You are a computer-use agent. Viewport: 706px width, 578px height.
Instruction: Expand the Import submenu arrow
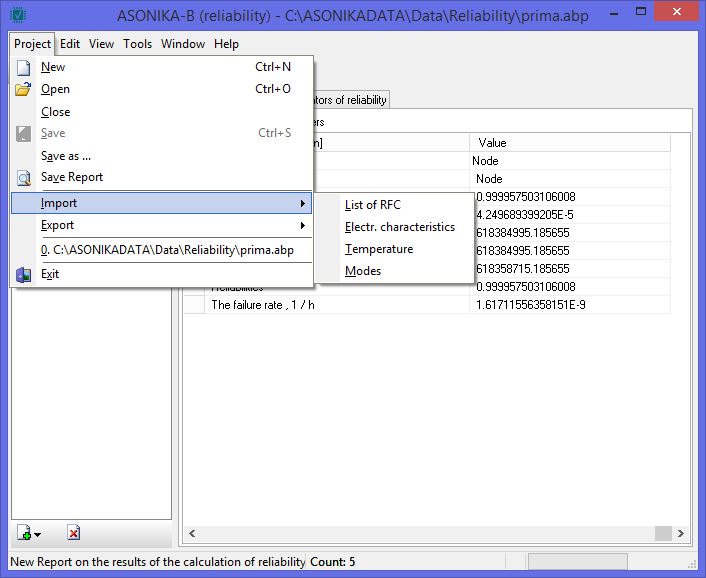(x=302, y=204)
